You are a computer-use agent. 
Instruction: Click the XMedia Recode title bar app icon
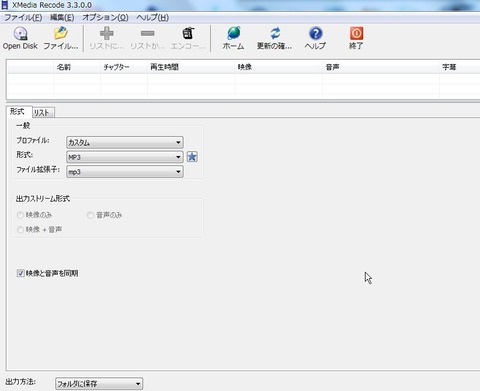coord(5,5)
